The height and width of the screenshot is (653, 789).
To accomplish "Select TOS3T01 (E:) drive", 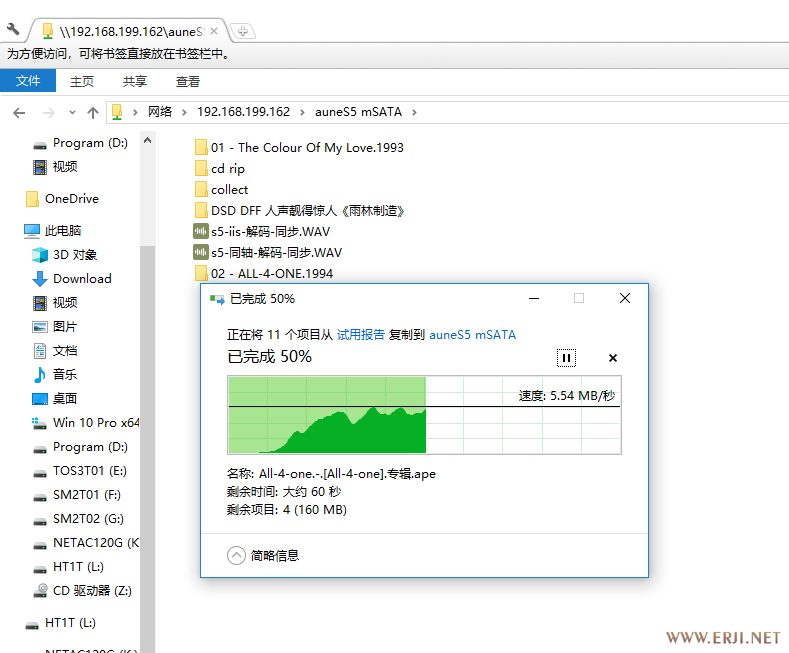I will tap(80, 471).
